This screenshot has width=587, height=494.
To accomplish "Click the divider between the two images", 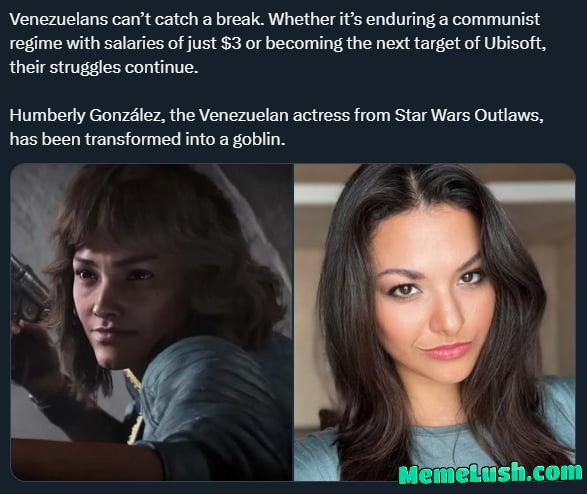I will click(x=293, y=322).
